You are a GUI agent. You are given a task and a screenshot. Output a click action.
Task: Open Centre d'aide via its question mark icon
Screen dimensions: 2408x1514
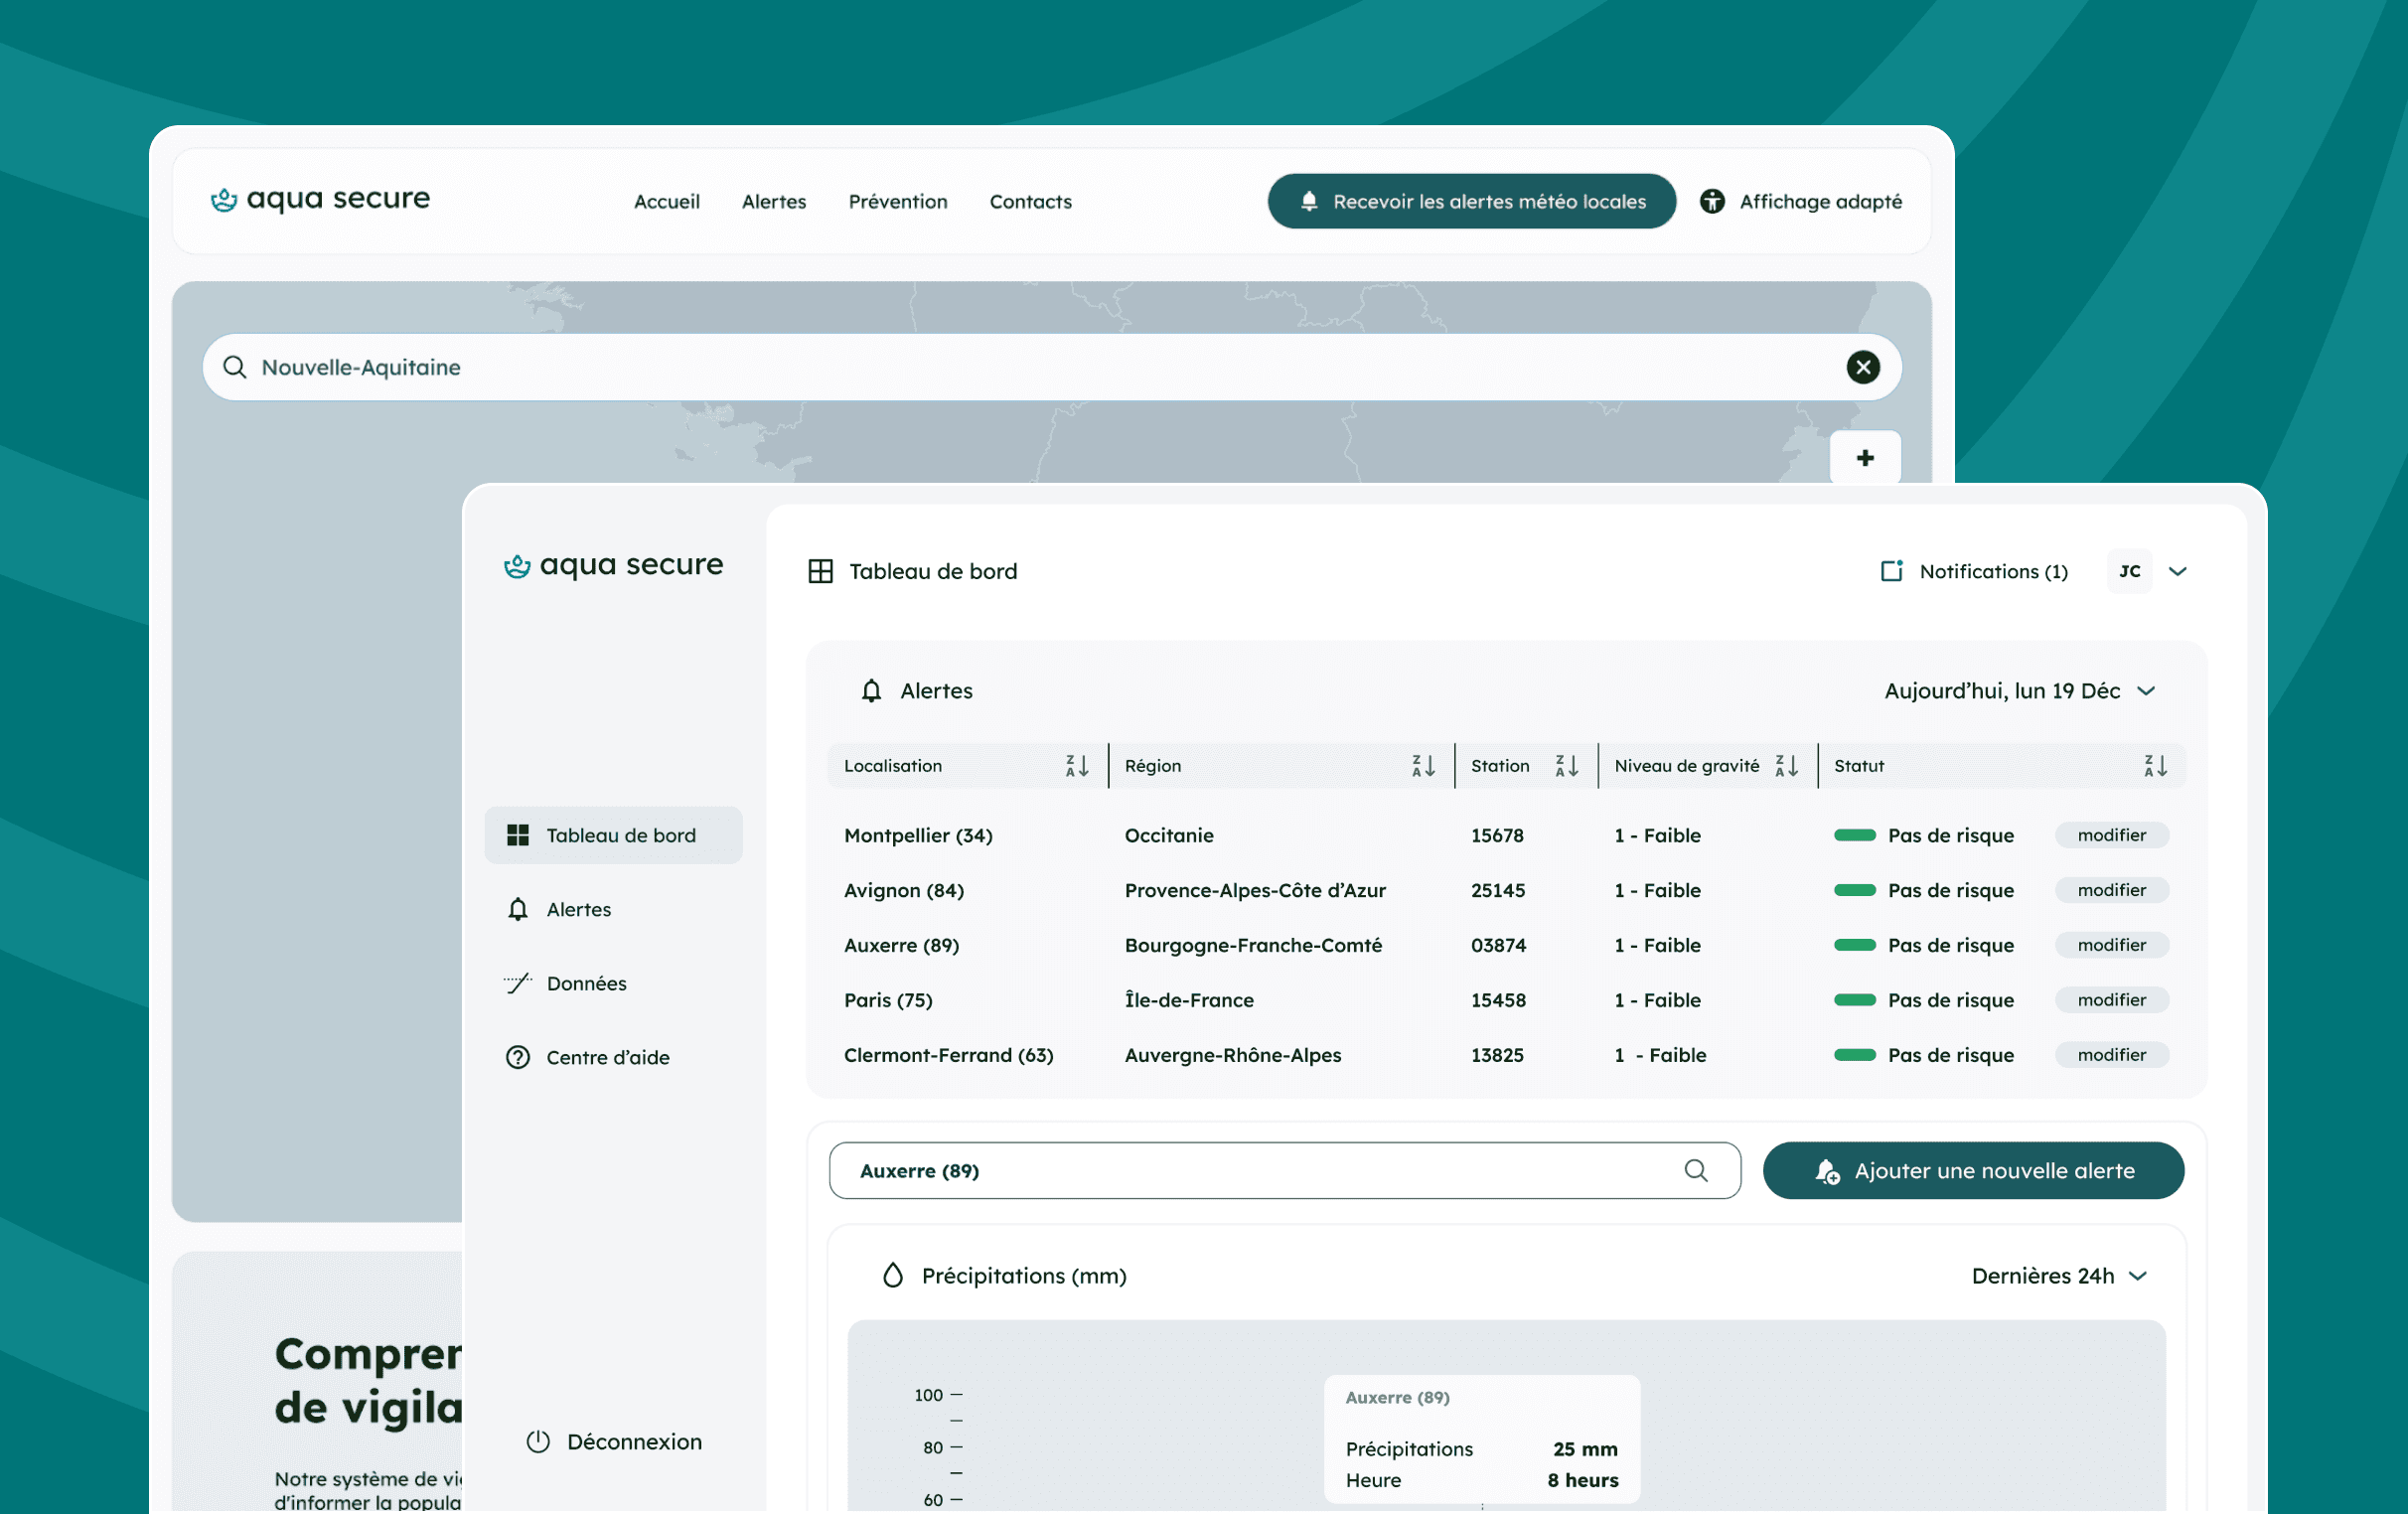(x=518, y=1057)
